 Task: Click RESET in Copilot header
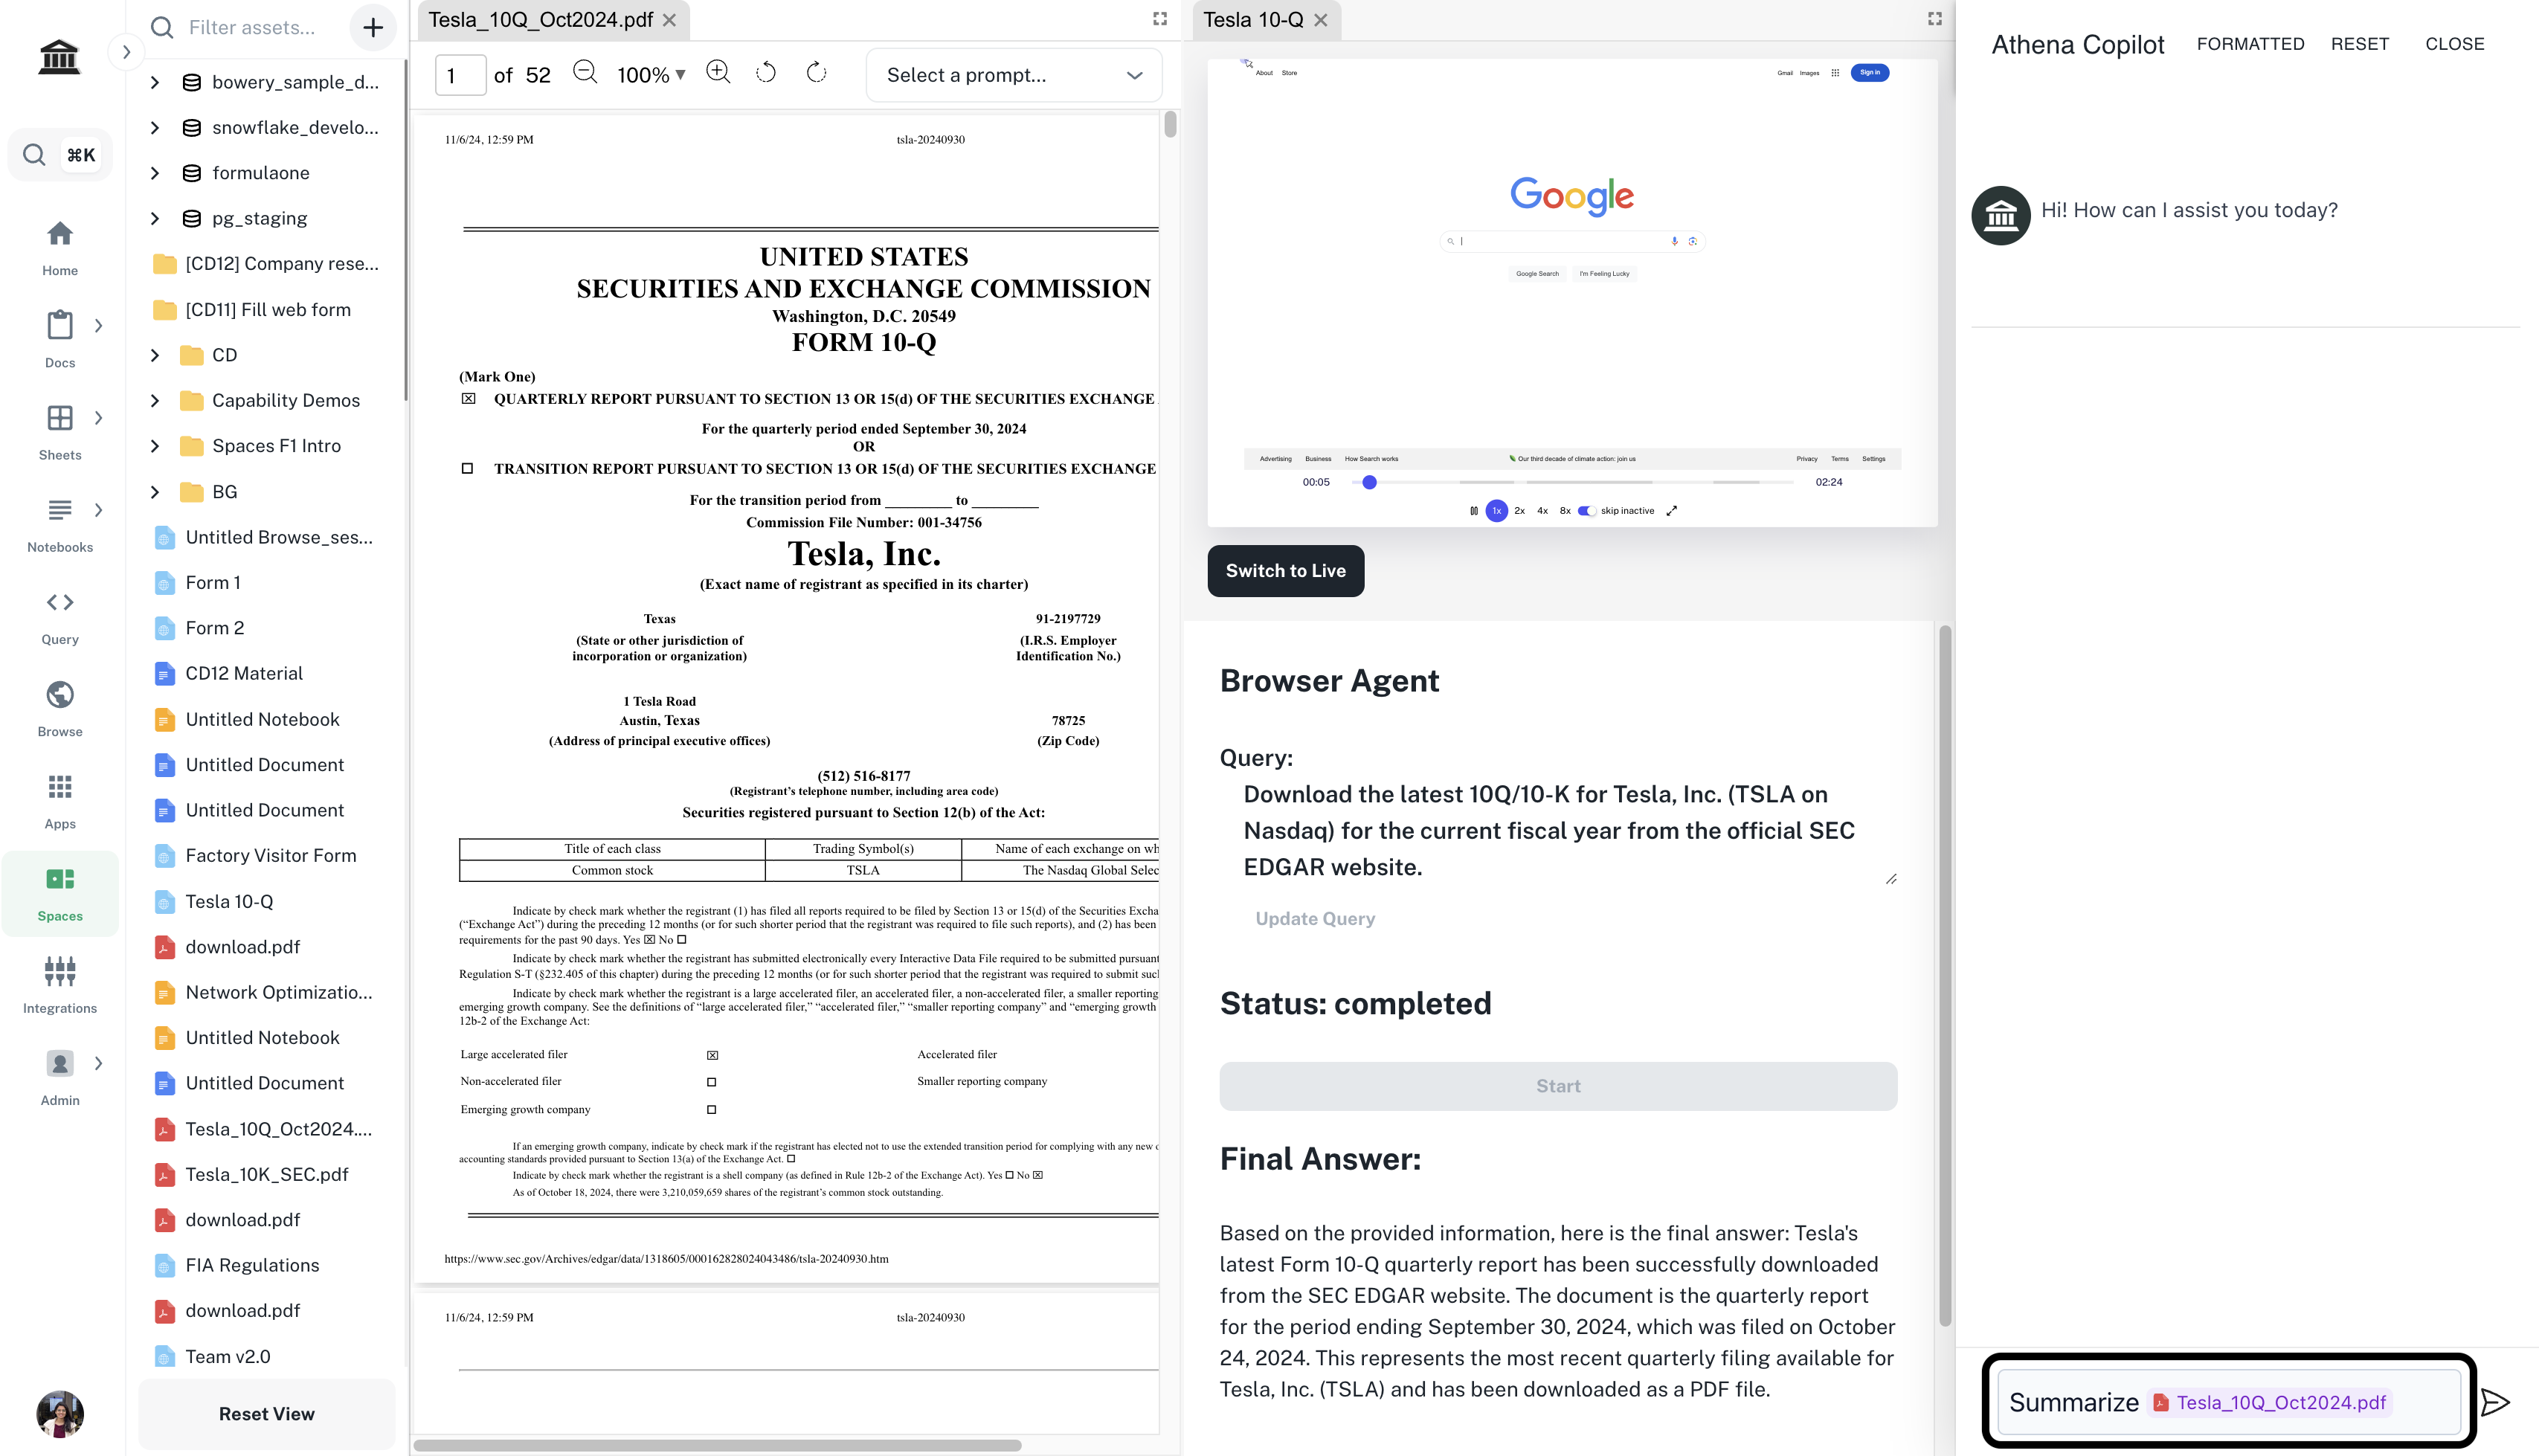pyautogui.click(x=2360, y=44)
